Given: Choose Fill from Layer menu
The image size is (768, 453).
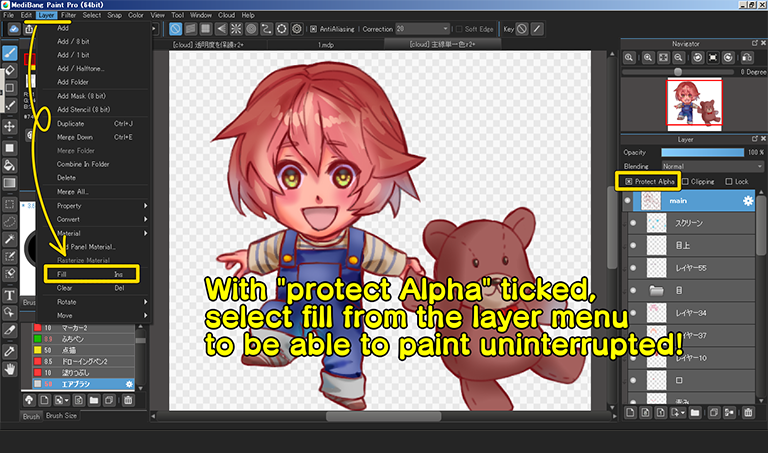Looking at the screenshot, I should point(92,274).
